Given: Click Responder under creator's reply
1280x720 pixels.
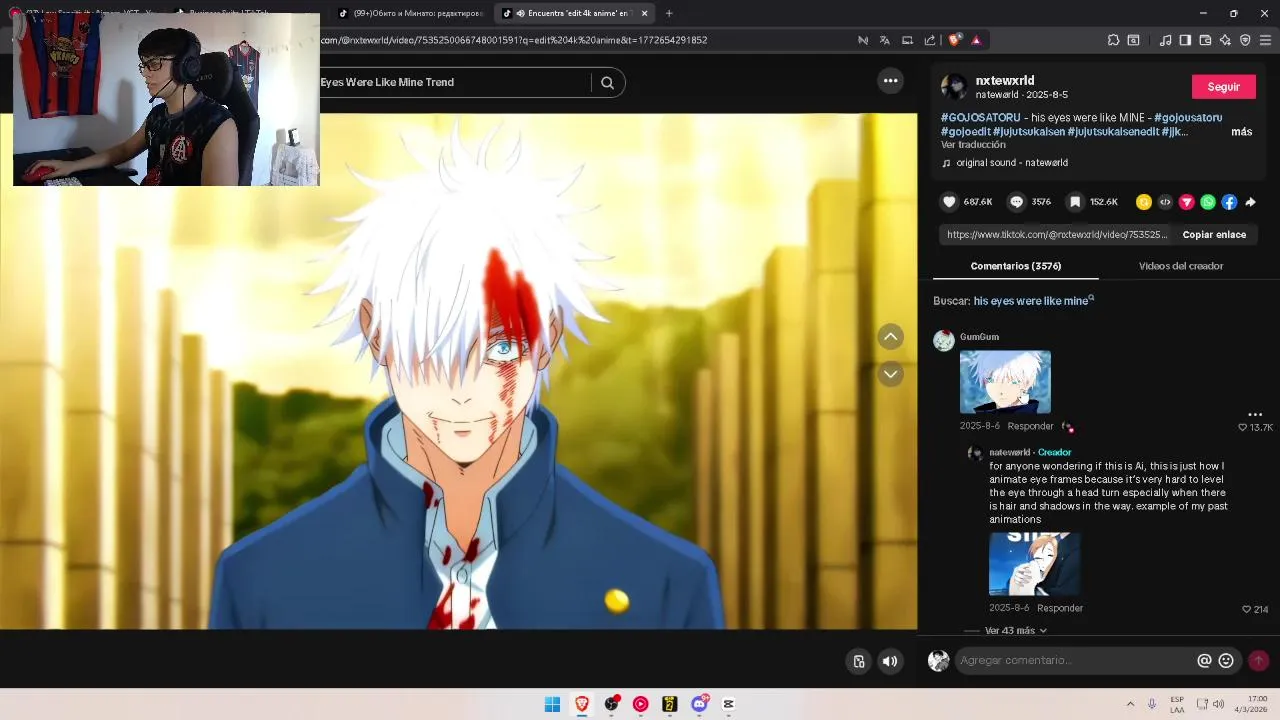Looking at the screenshot, I should pos(1060,609).
